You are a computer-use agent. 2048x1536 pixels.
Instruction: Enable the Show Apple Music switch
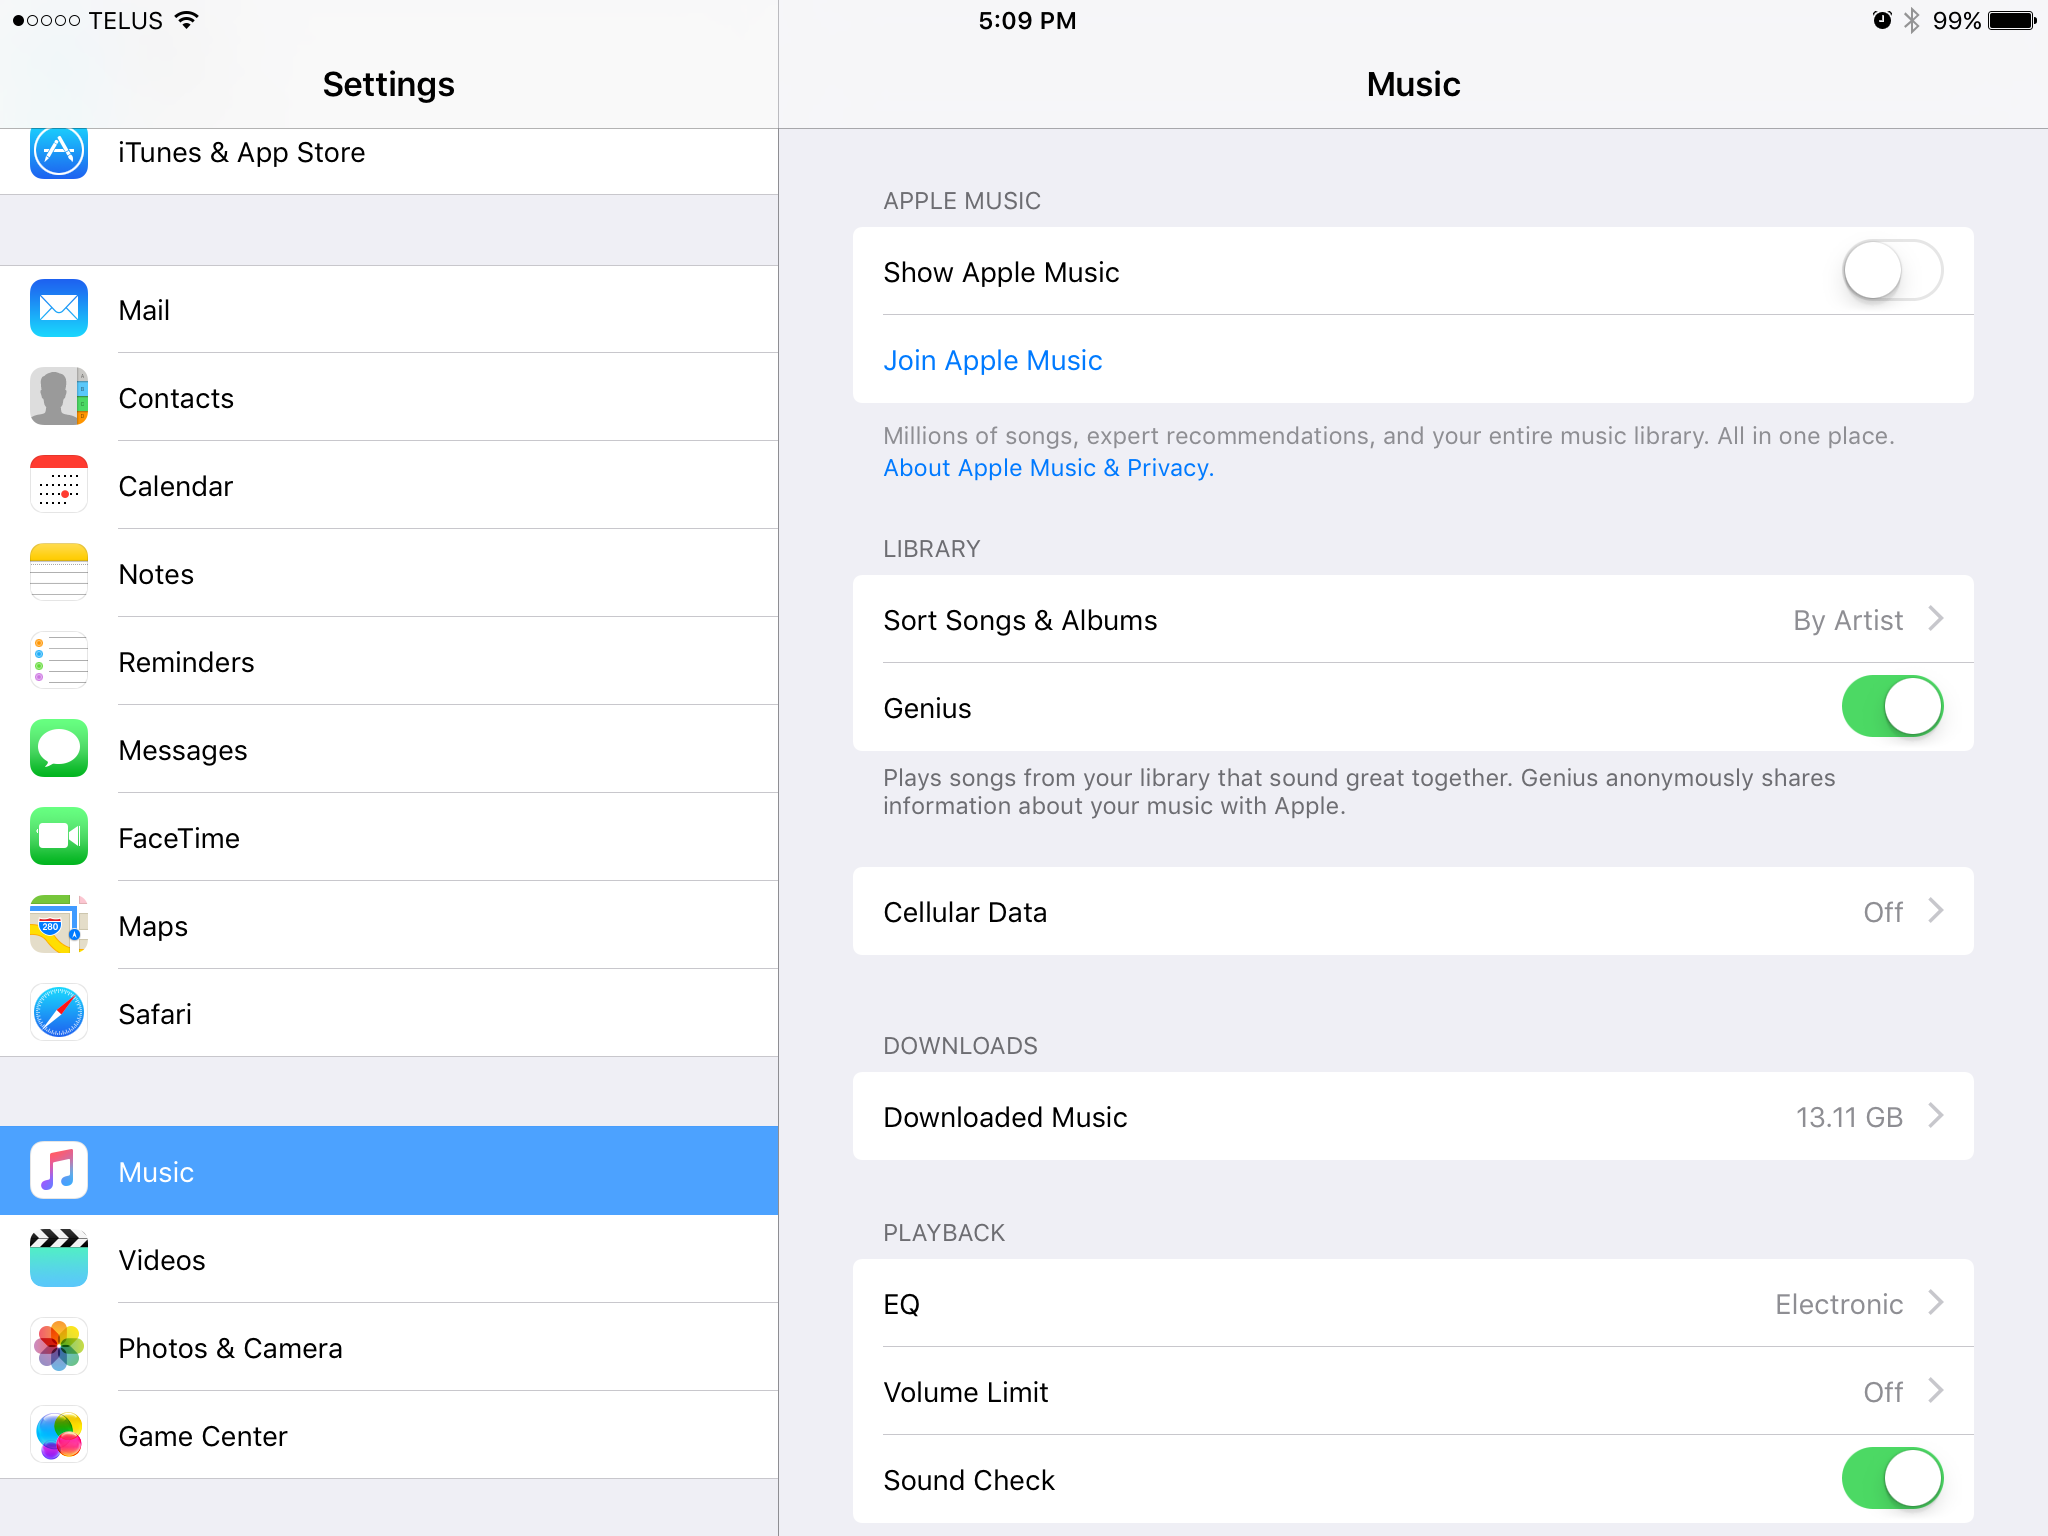point(1892,271)
